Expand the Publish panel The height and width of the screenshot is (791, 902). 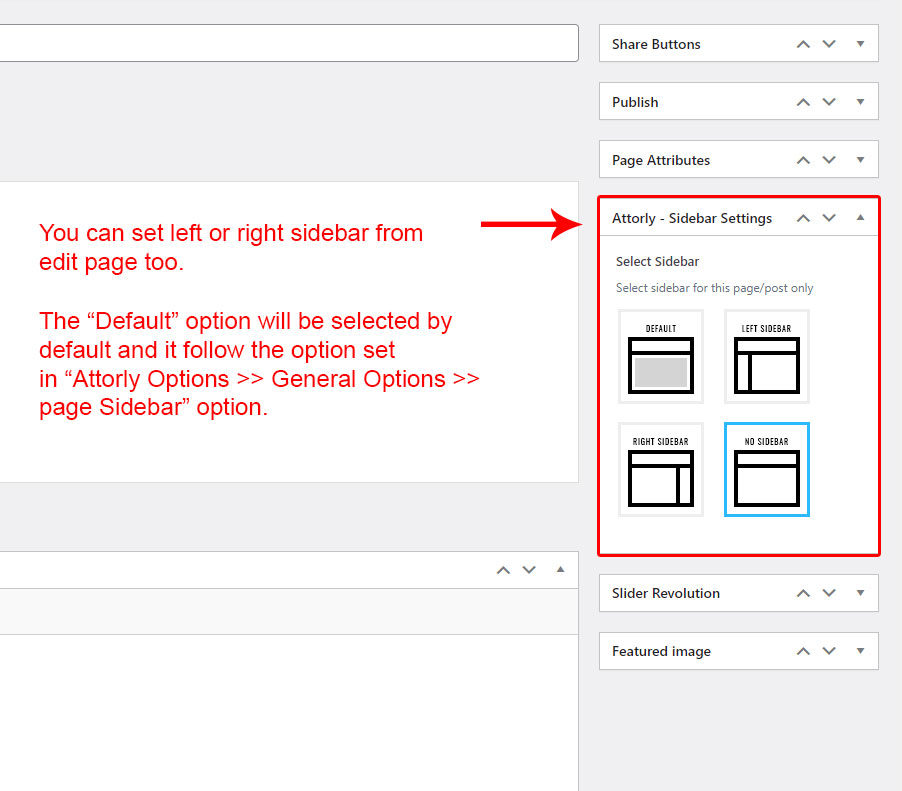(x=860, y=102)
